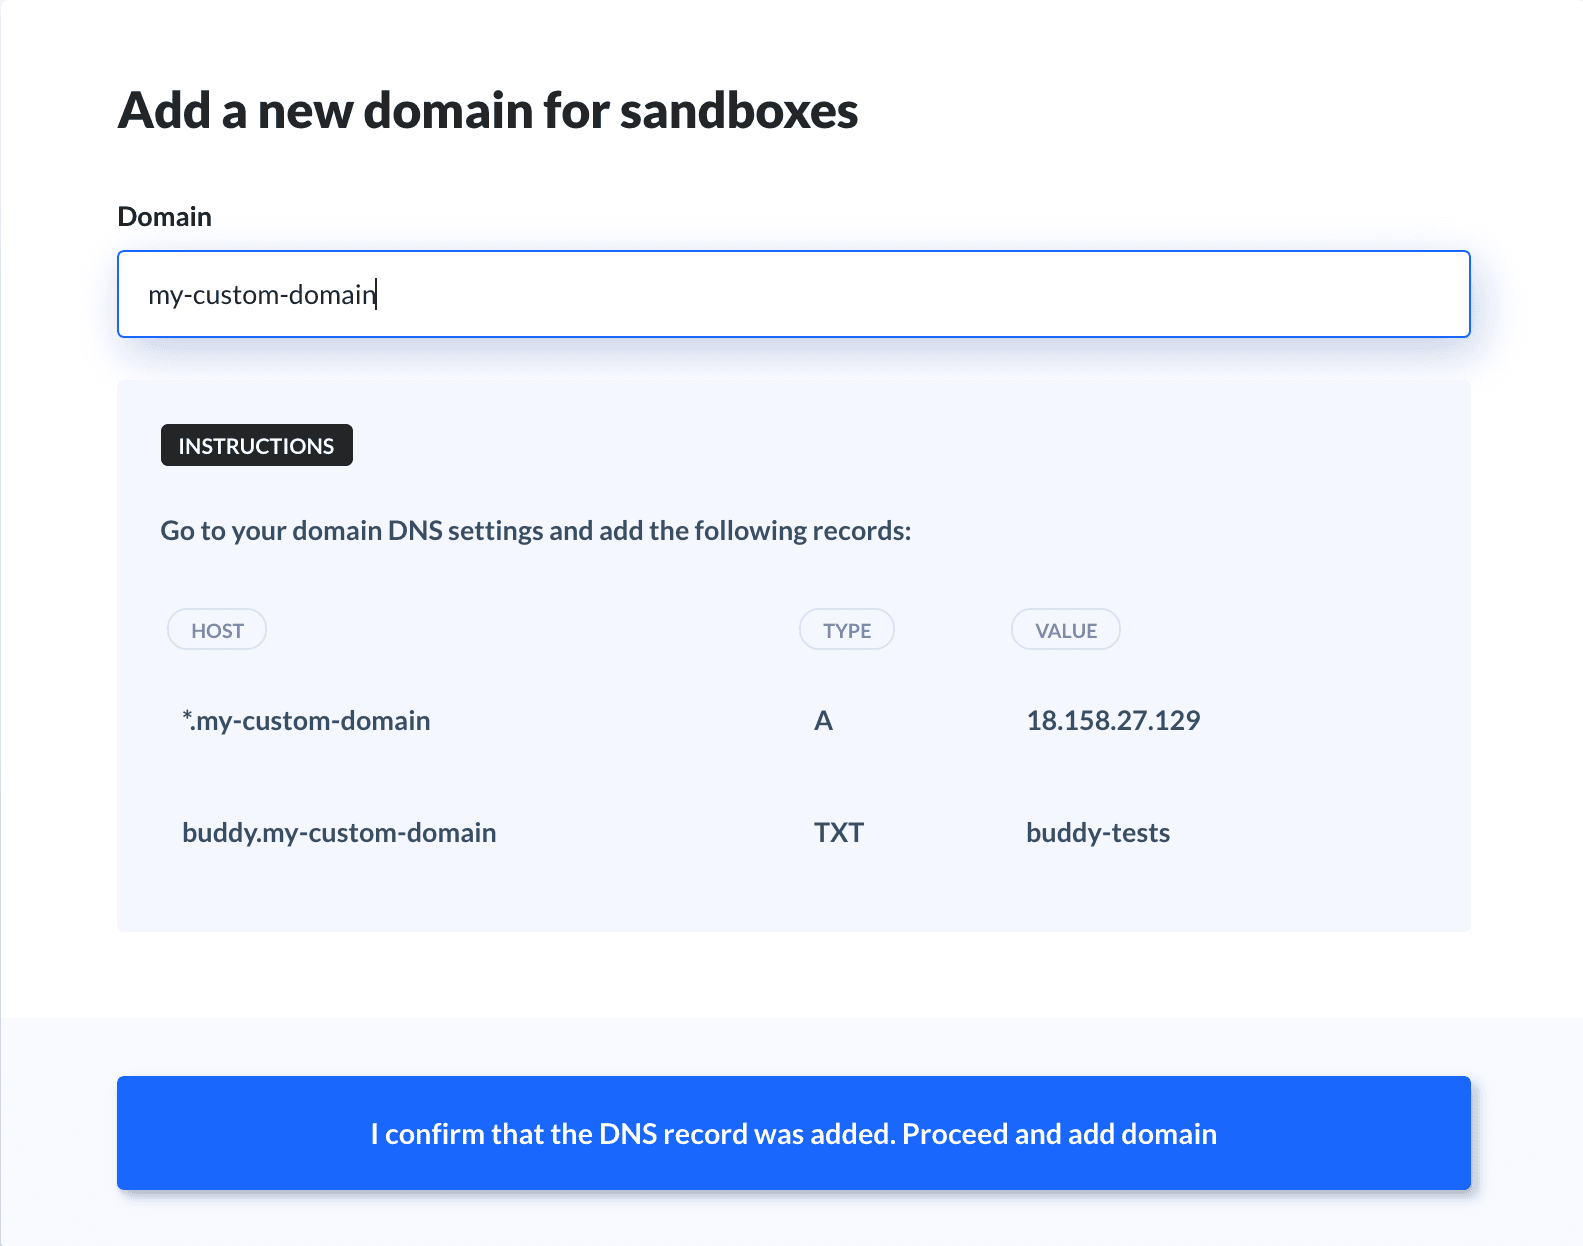Click the word 'sandboxes' in the title

(739, 110)
